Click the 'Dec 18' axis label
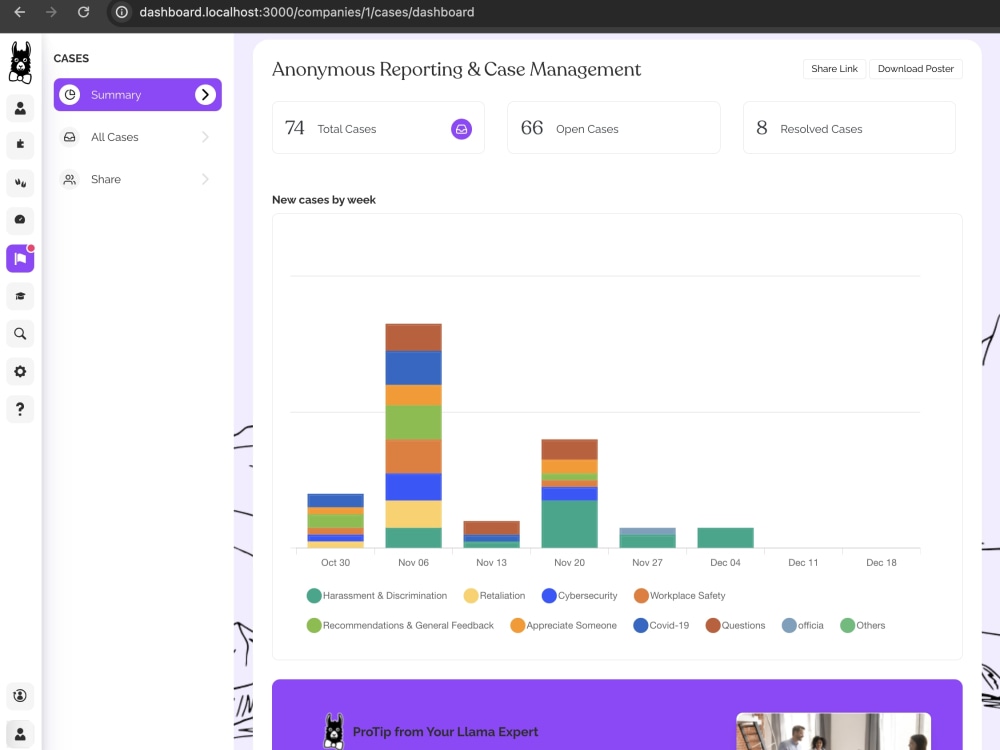This screenshot has height=750, width=1000. coord(881,562)
